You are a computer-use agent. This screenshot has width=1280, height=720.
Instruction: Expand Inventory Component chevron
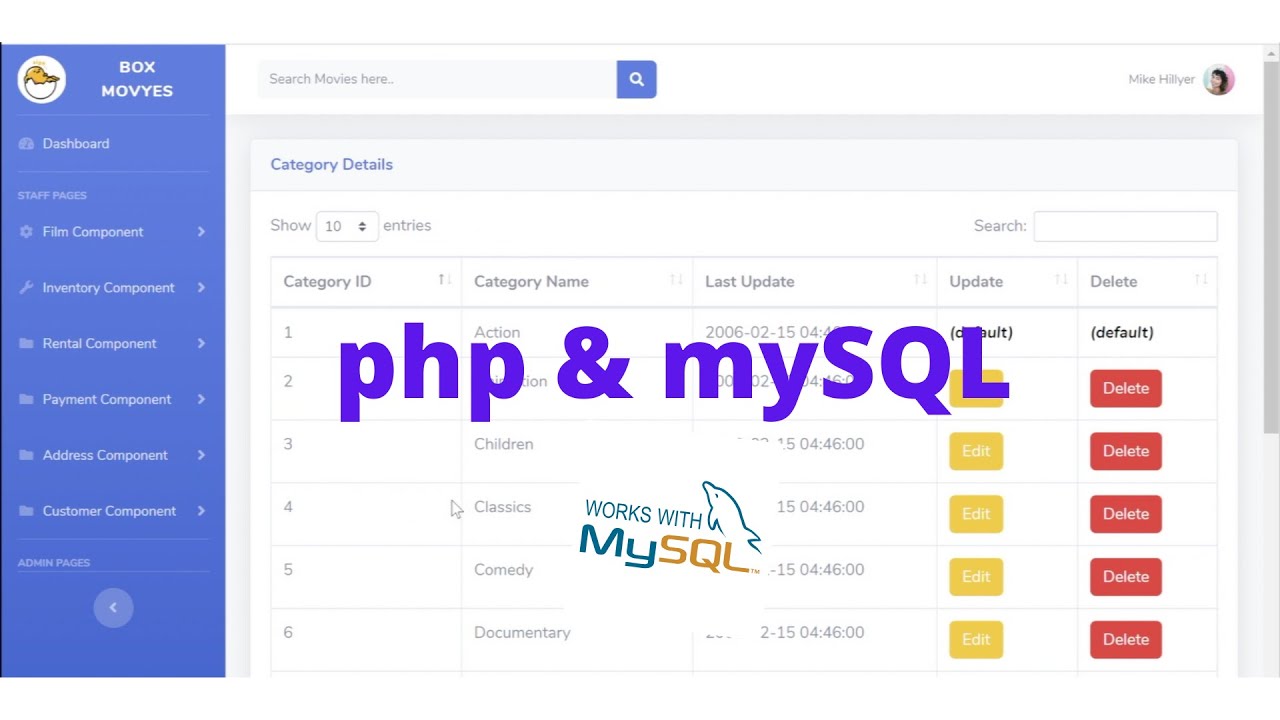point(201,288)
